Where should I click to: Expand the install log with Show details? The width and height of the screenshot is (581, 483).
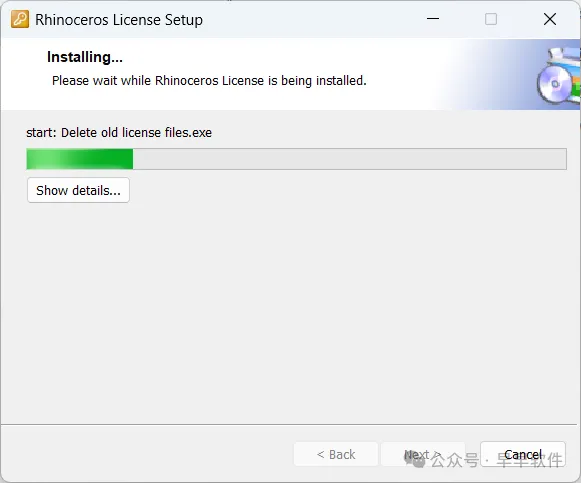(x=78, y=190)
